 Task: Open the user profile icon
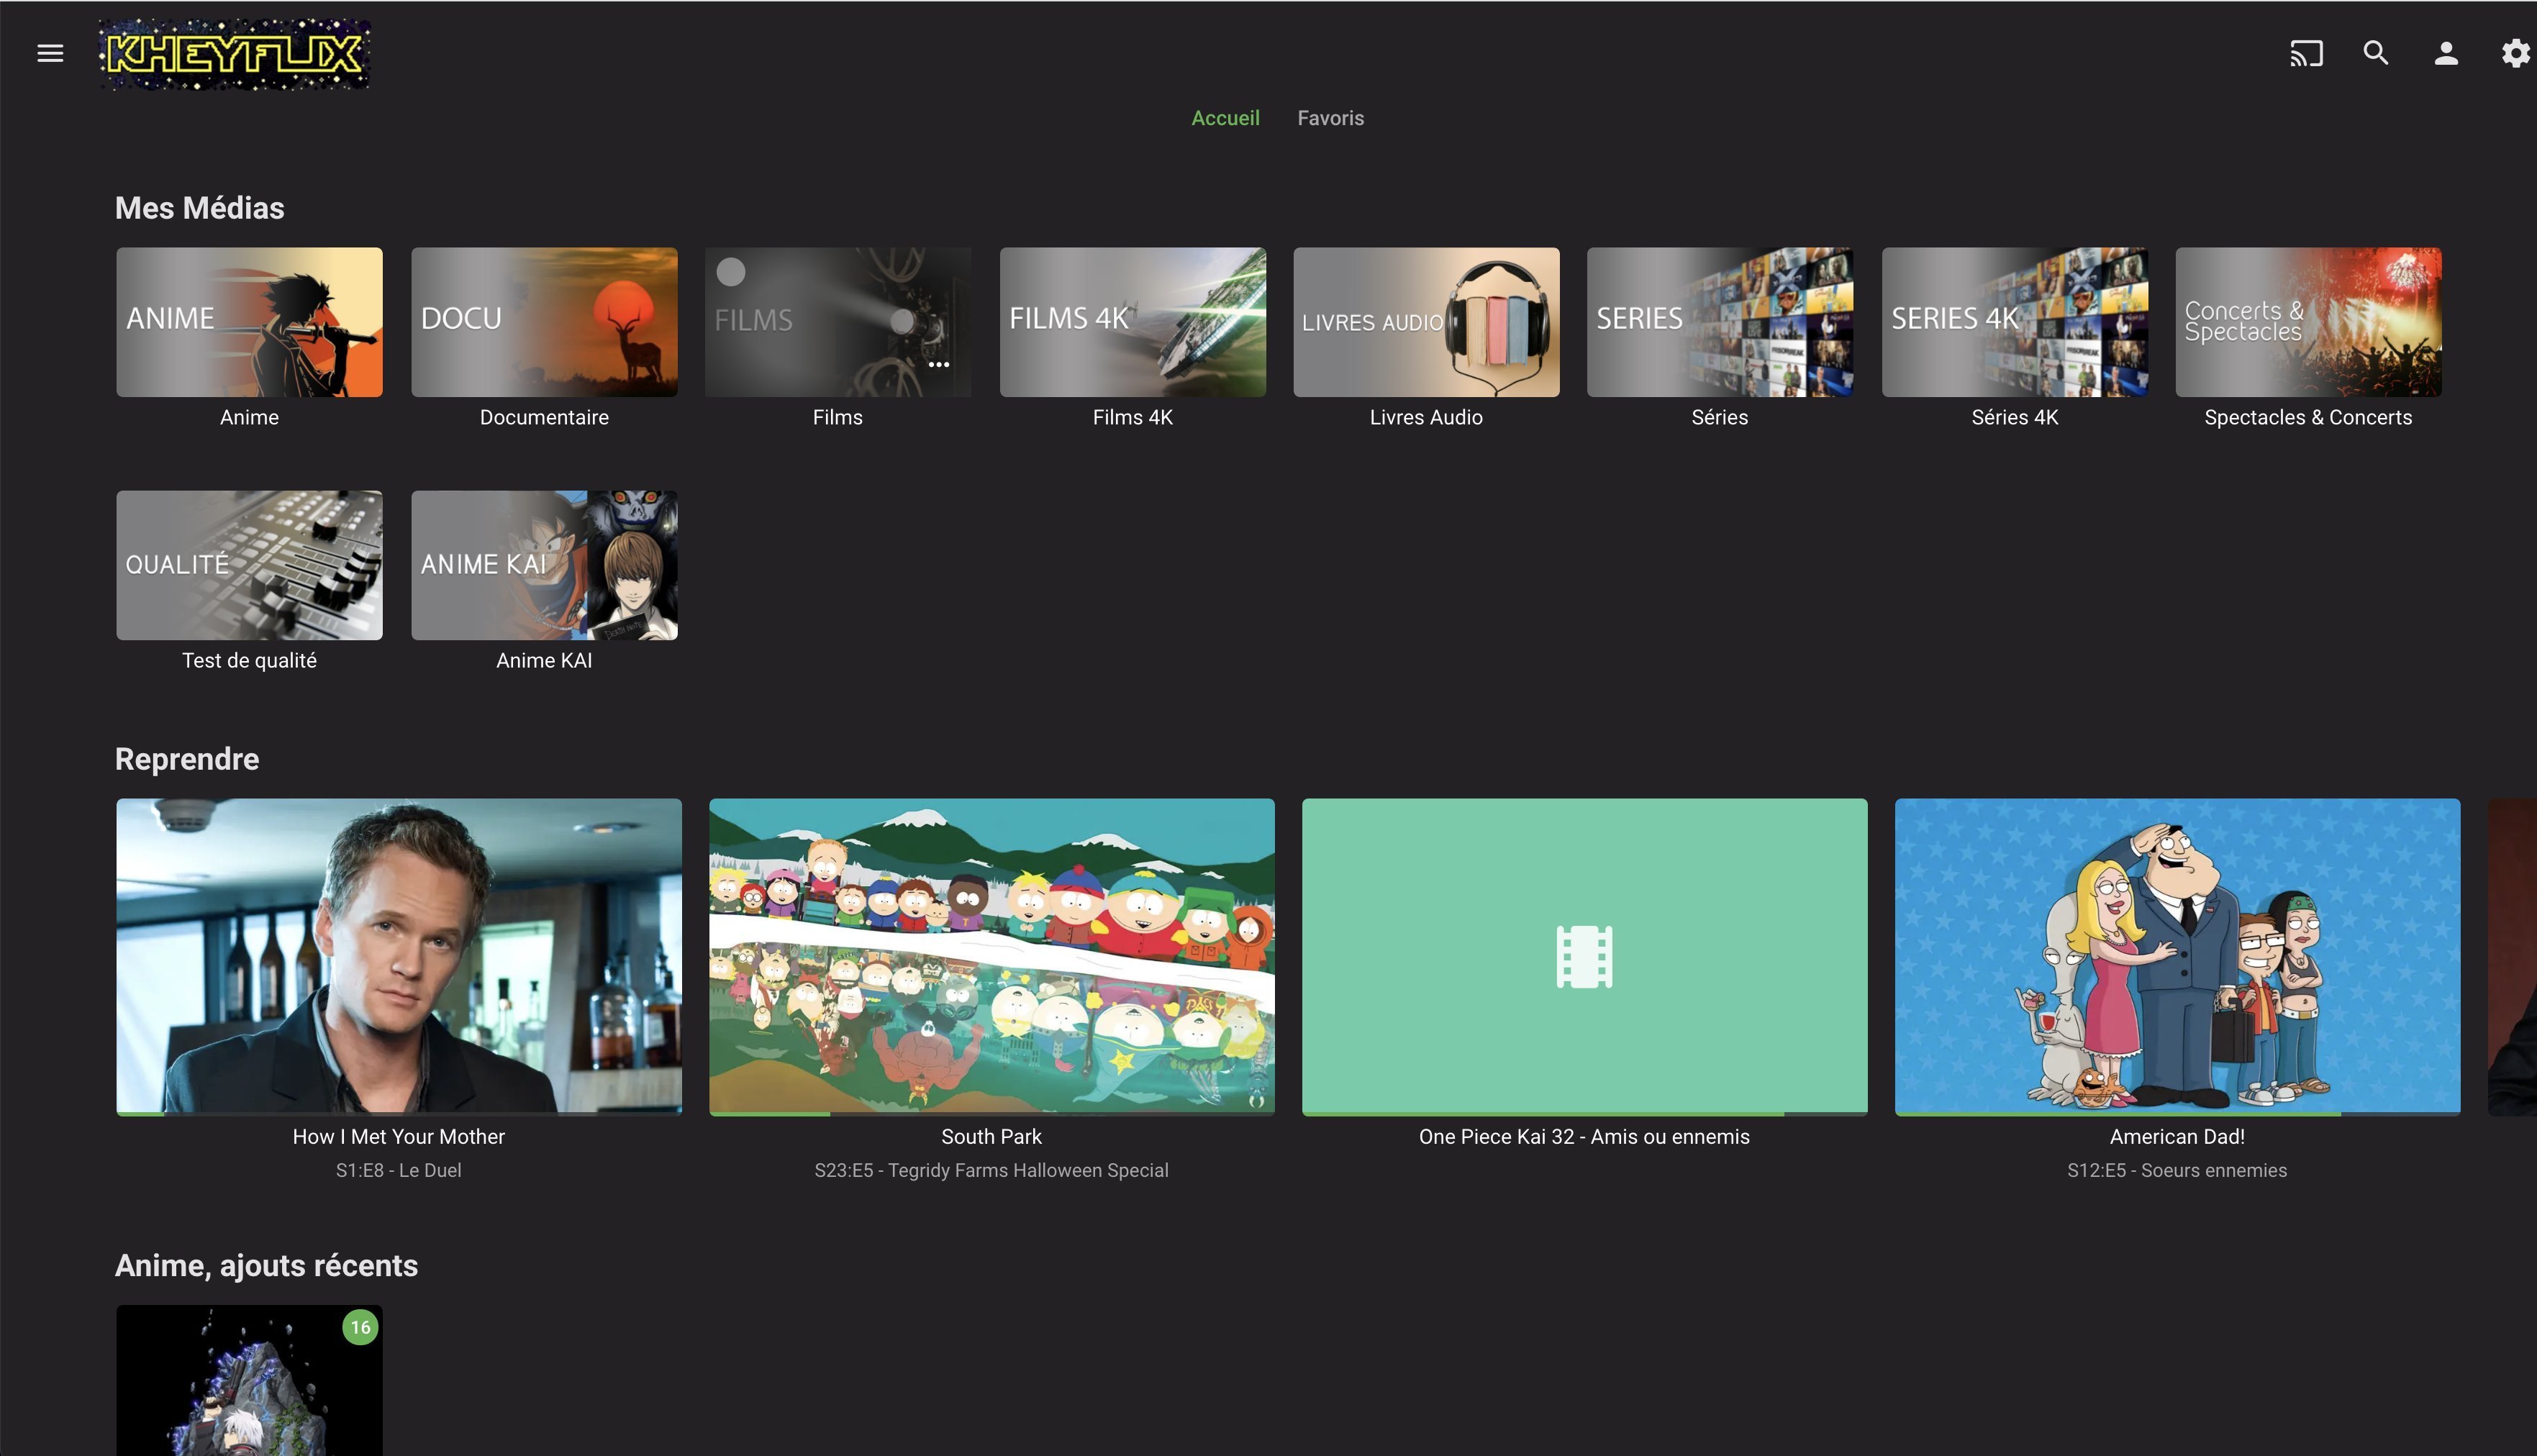click(x=2446, y=53)
